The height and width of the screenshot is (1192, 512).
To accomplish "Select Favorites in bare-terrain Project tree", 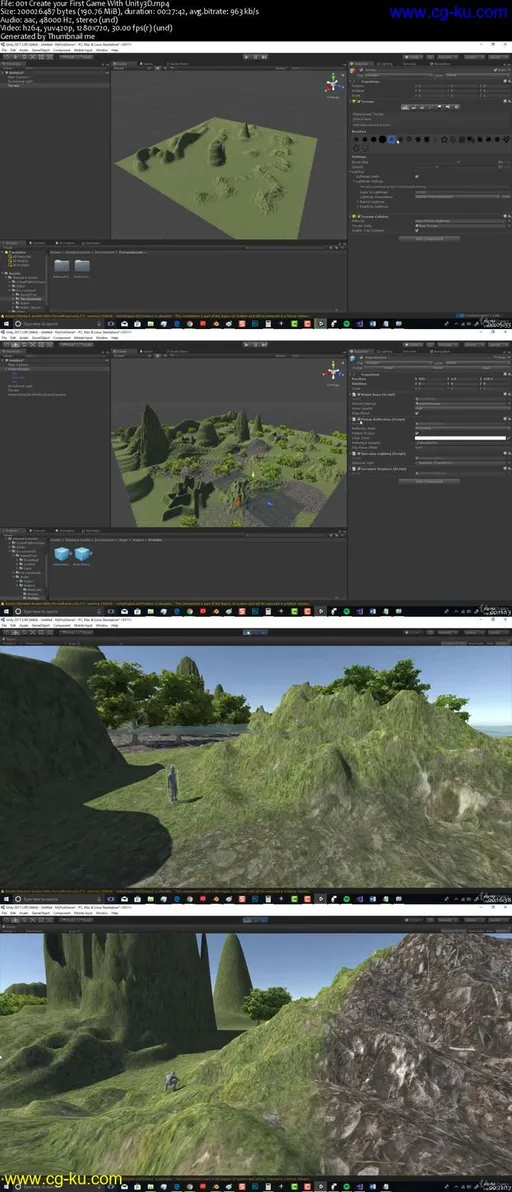I will [x=18, y=252].
